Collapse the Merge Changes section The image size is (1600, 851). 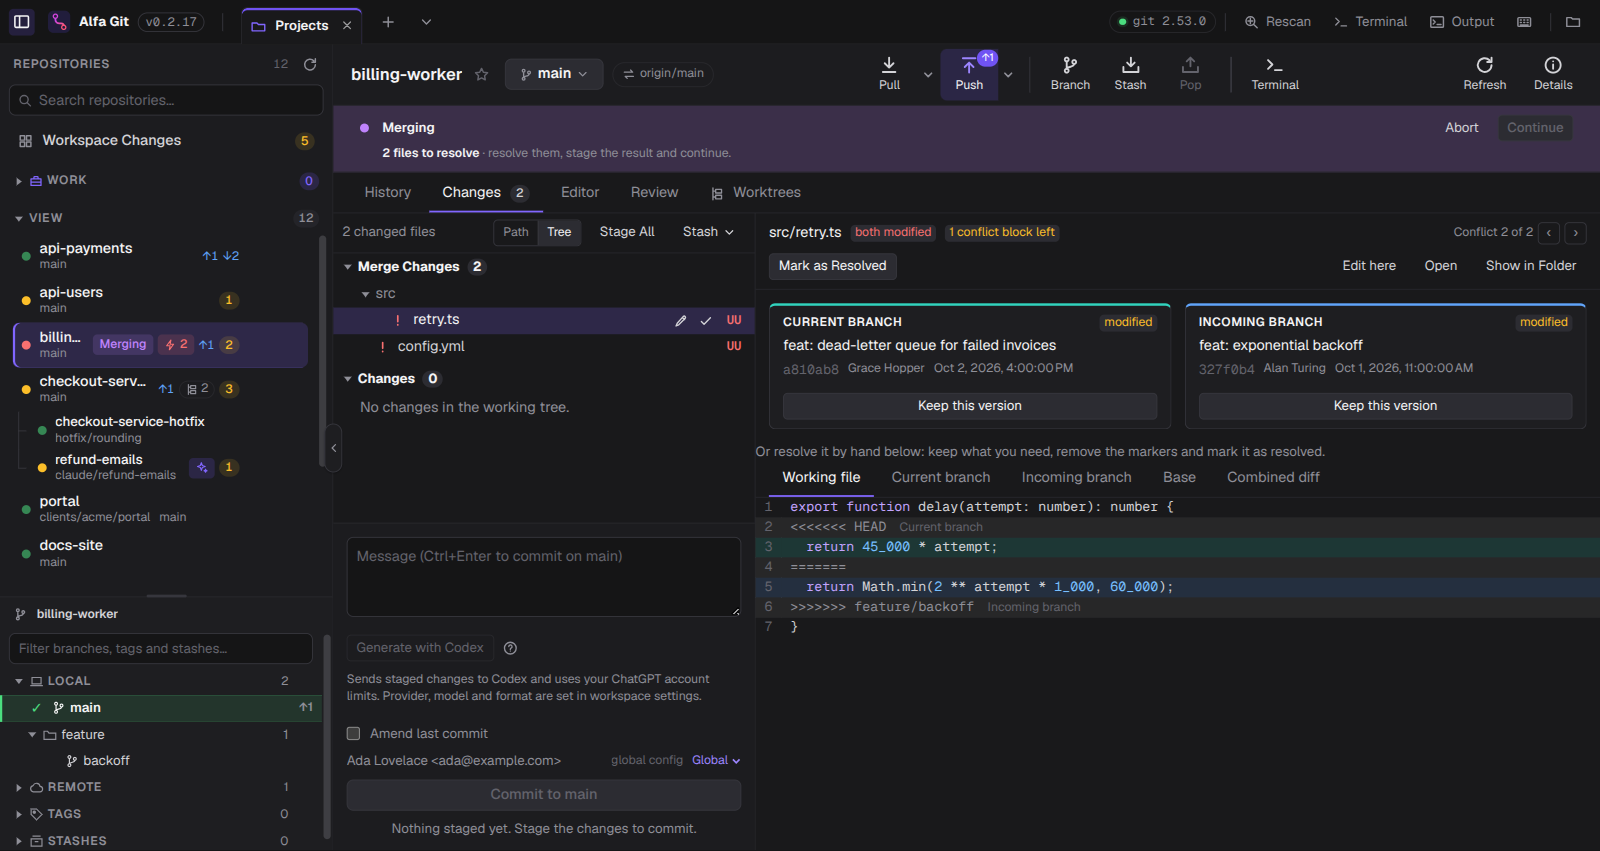[x=348, y=267]
